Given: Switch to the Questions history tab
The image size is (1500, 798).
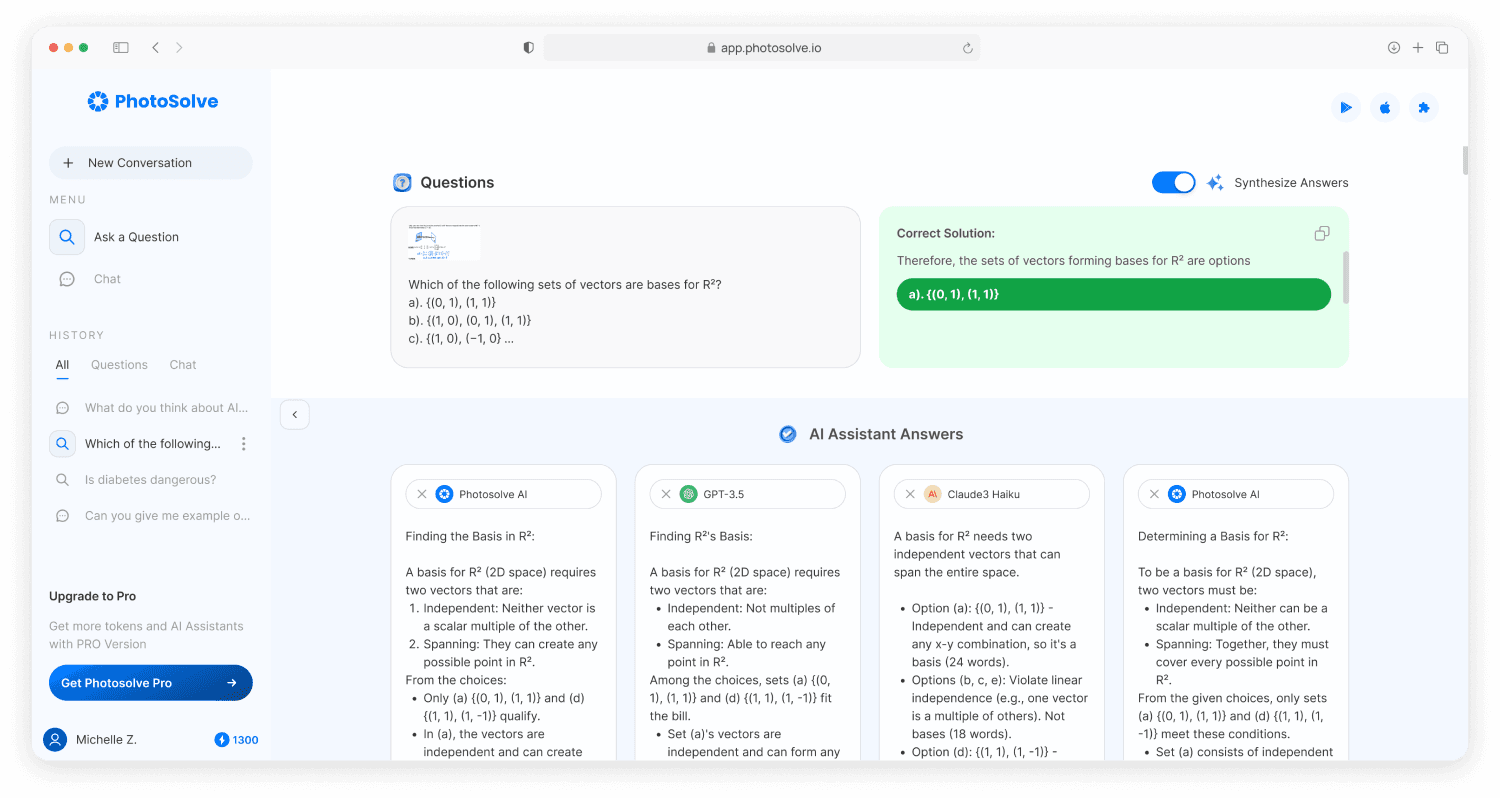Looking at the screenshot, I should (x=119, y=365).
